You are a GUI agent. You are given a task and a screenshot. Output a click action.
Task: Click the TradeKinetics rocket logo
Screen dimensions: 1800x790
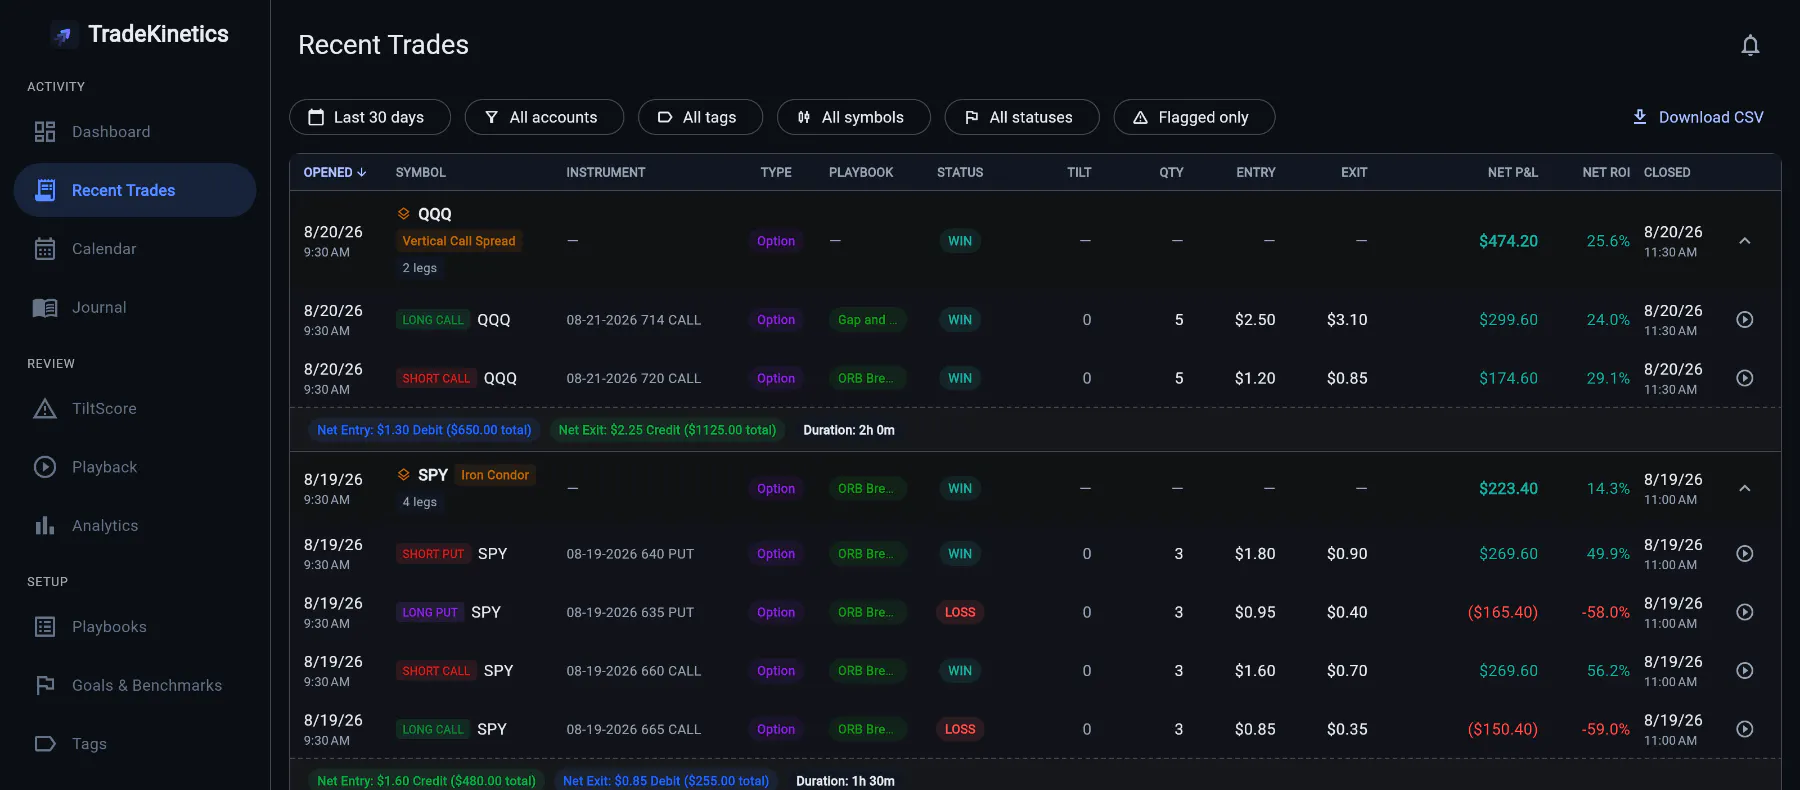click(63, 35)
